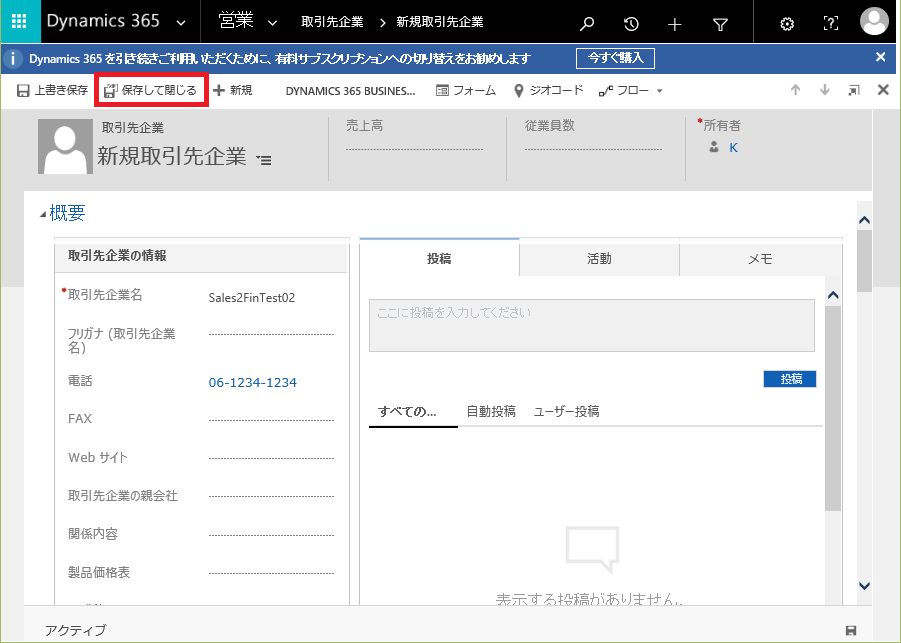901x643 pixels.
Task: Open the app launcher waffle menu
Action: (20, 22)
